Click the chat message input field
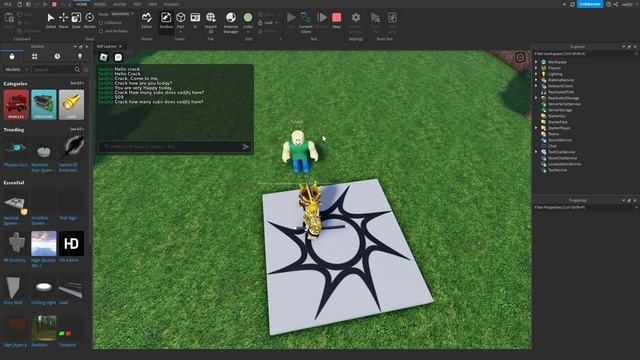Viewport: 640px width, 360px height. [170, 147]
